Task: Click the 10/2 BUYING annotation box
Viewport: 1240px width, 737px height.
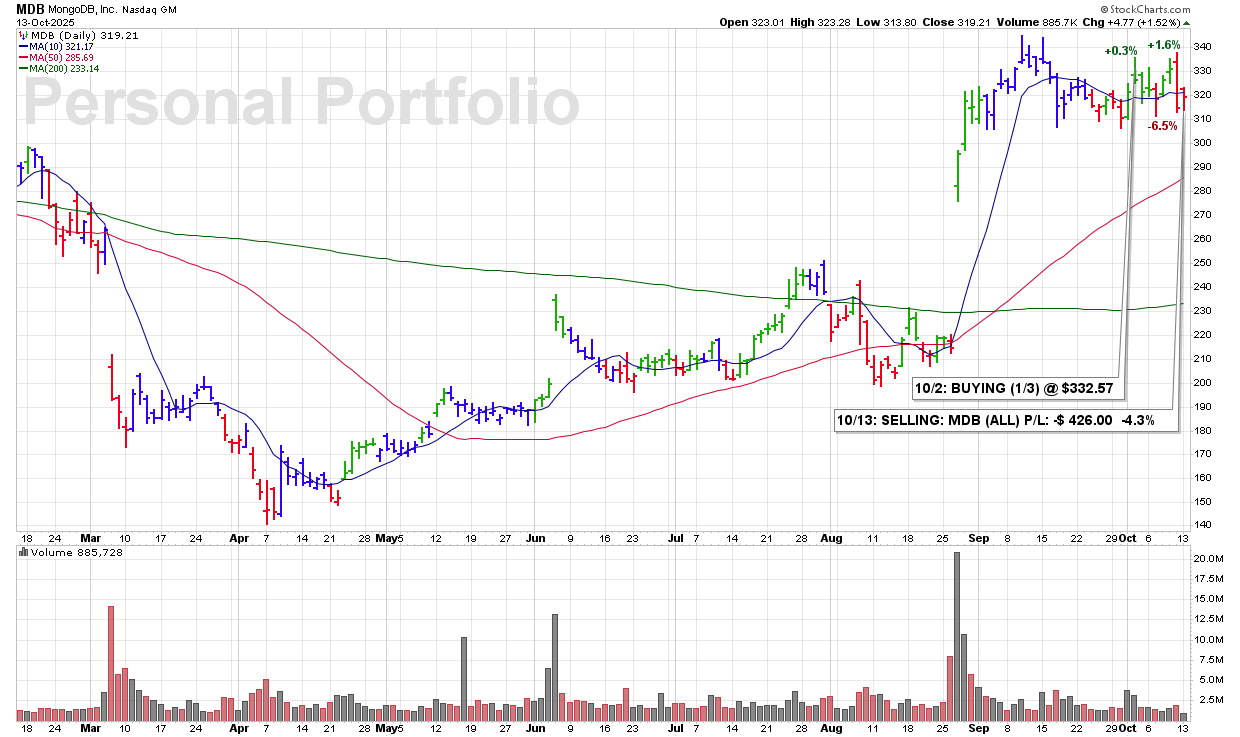Action: (x=1015, y=387)
